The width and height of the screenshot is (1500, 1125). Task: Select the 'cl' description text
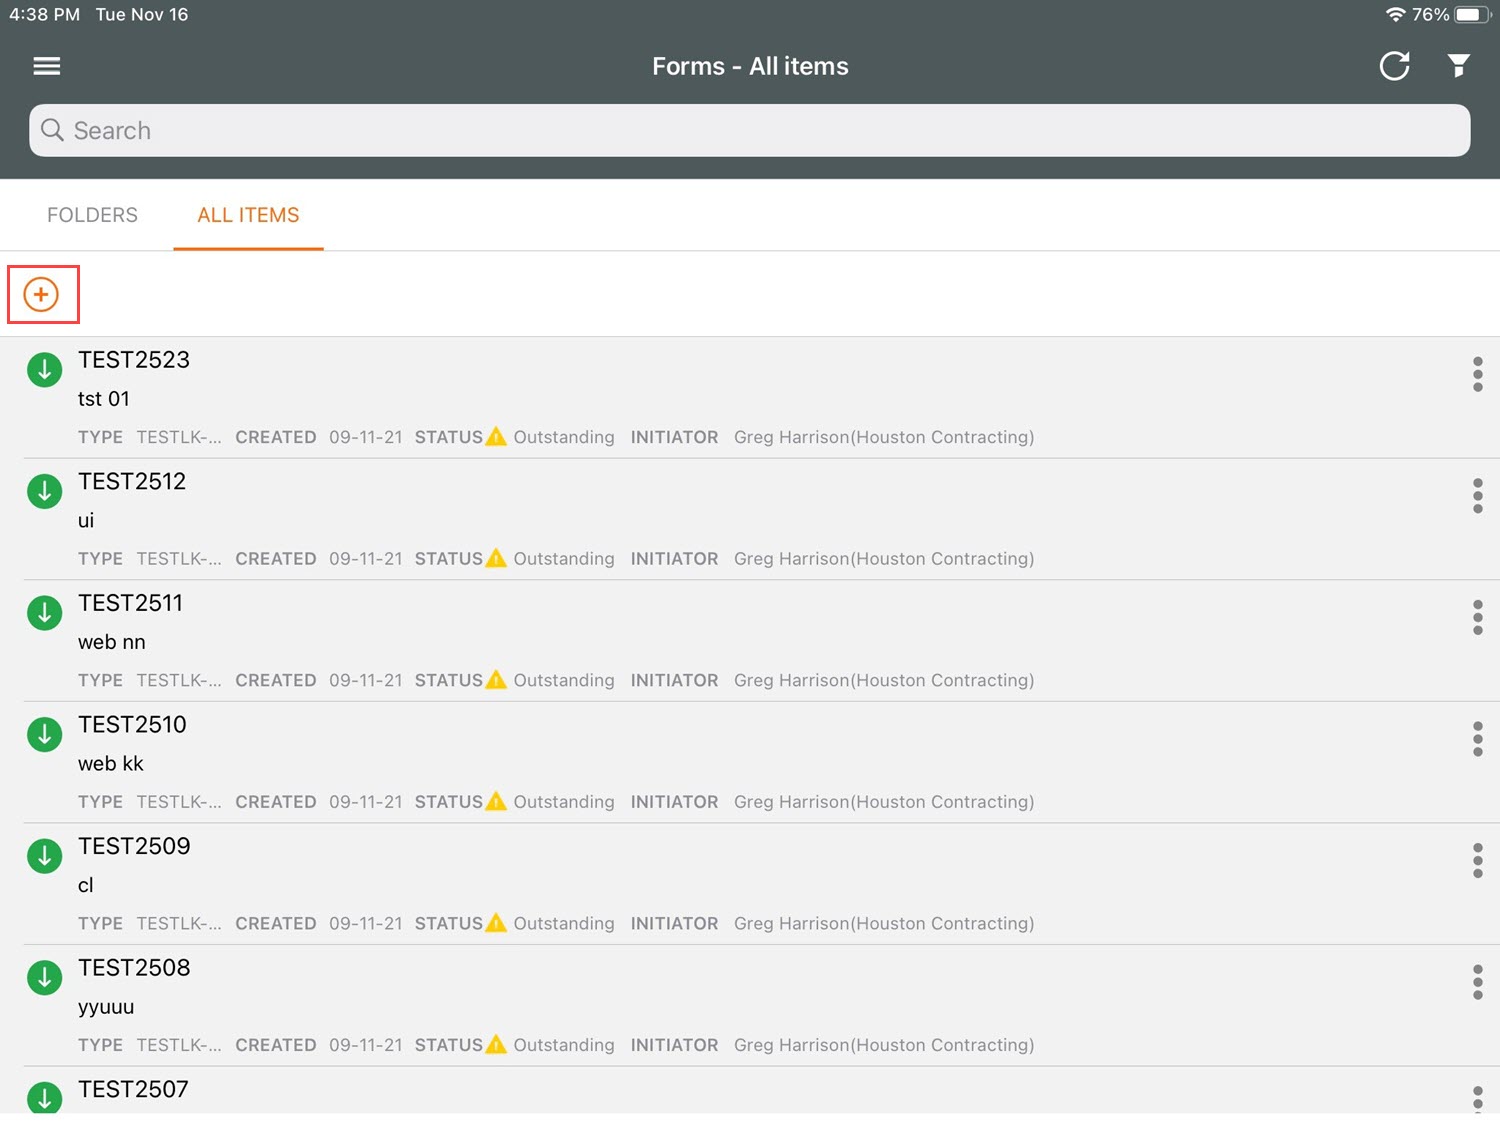86,885
